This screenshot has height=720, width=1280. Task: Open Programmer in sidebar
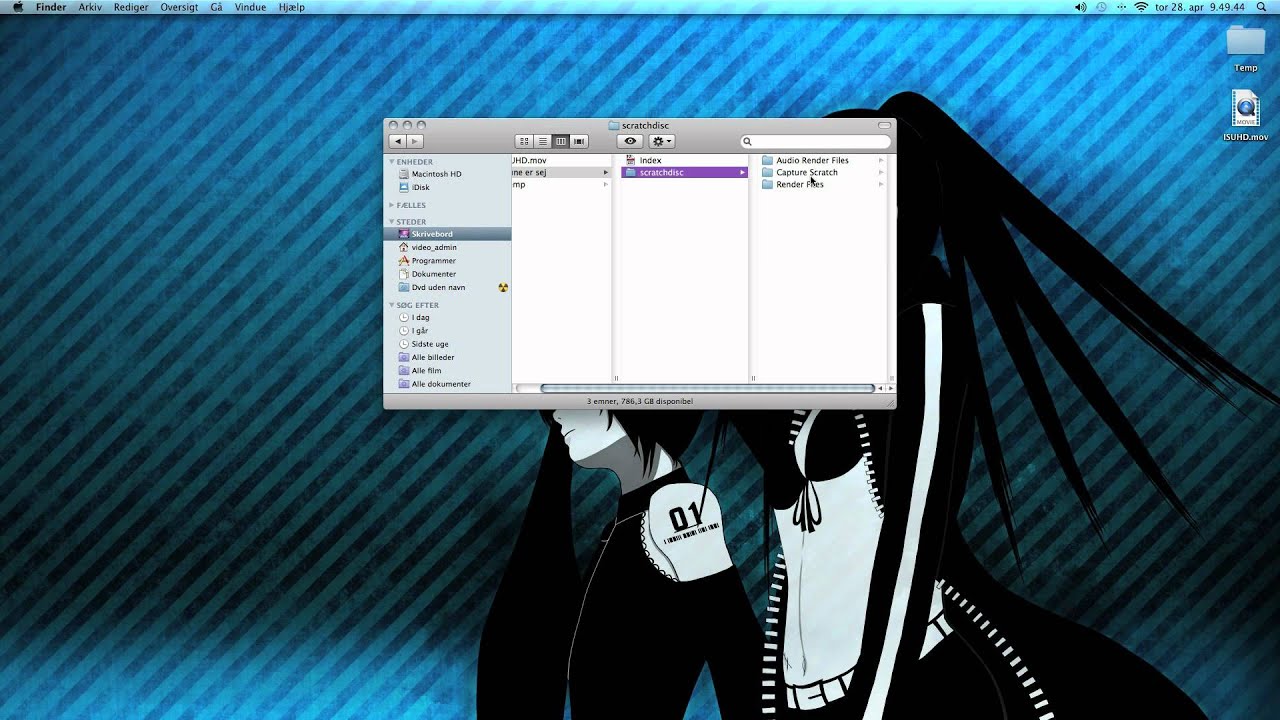447,260
